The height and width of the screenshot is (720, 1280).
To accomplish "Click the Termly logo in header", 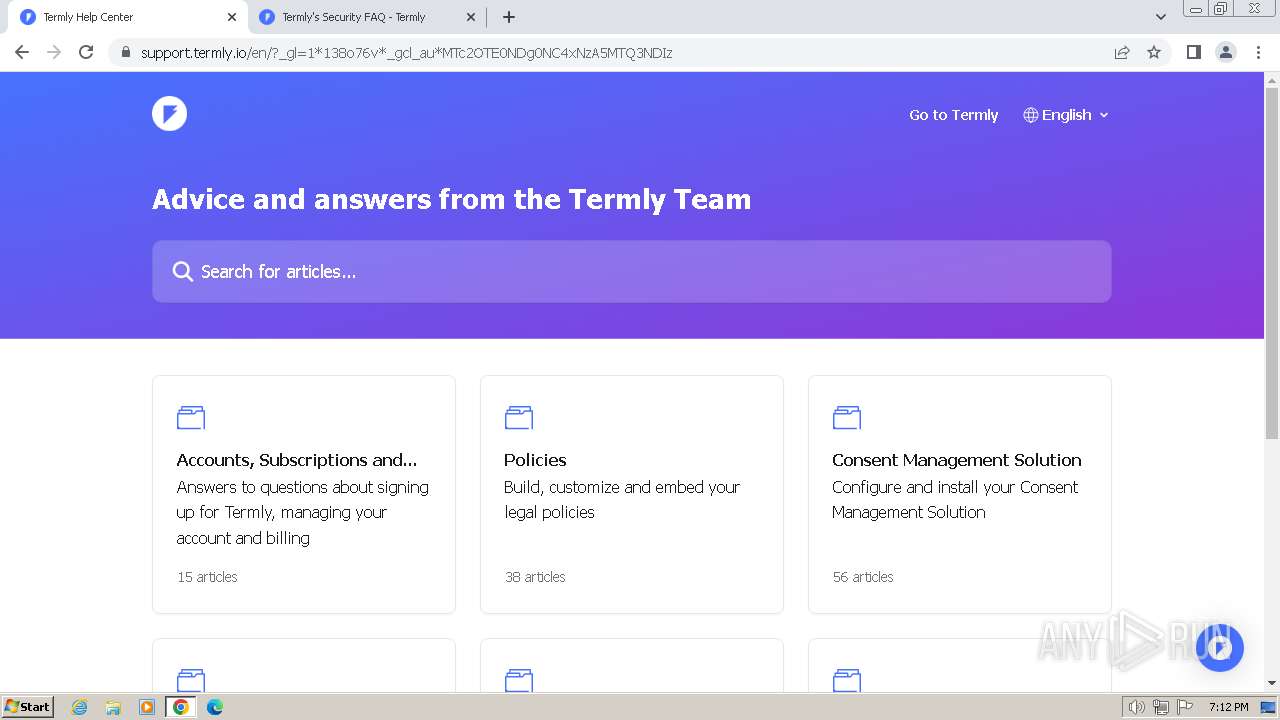I will 169,114.
